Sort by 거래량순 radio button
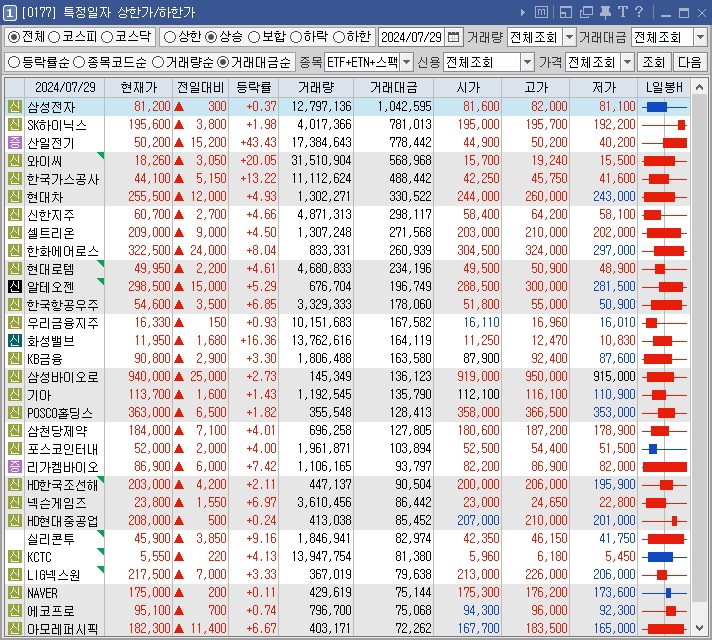This screenshot has width=712, height=640. tap(158, 62)
